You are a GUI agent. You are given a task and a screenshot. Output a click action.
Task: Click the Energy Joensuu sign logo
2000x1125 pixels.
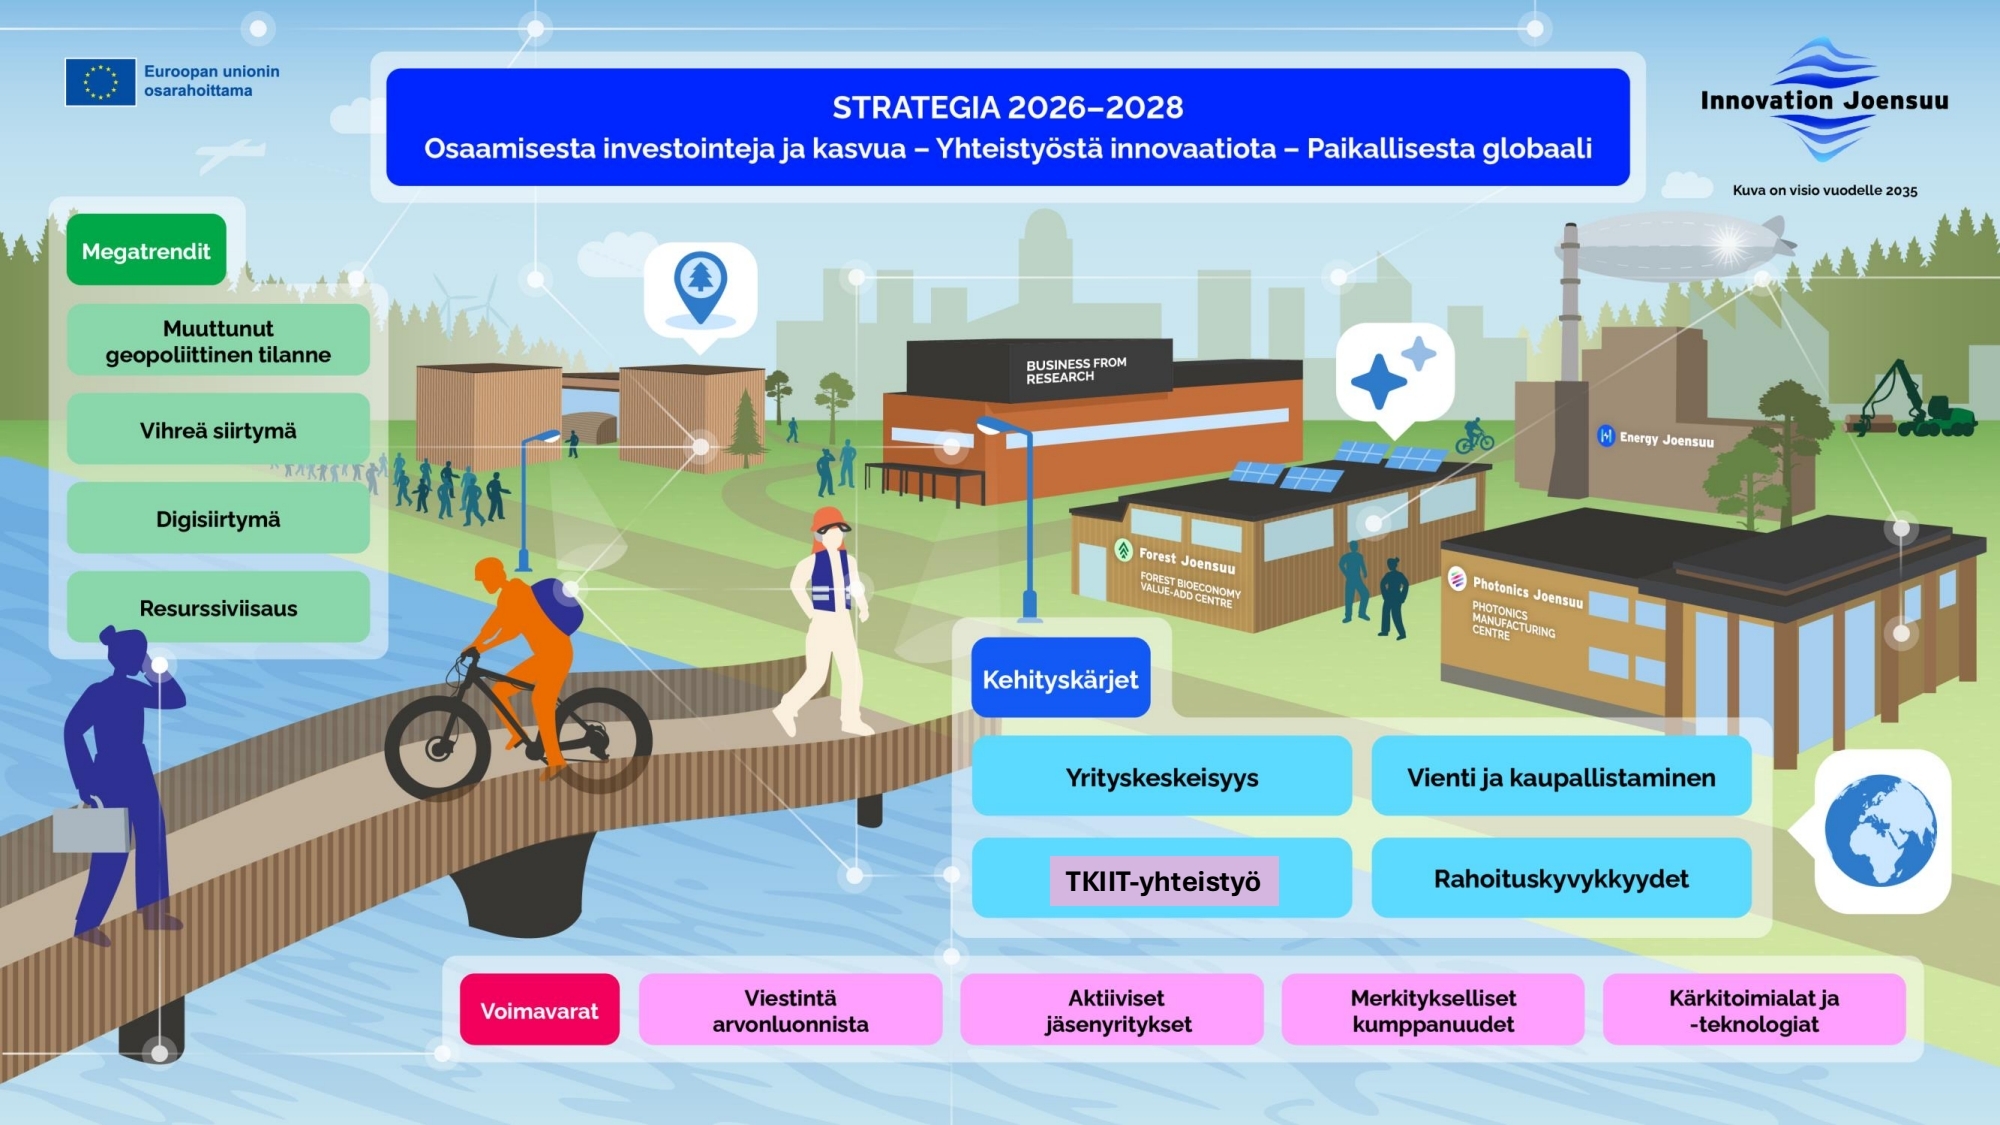coord(1605,435)
